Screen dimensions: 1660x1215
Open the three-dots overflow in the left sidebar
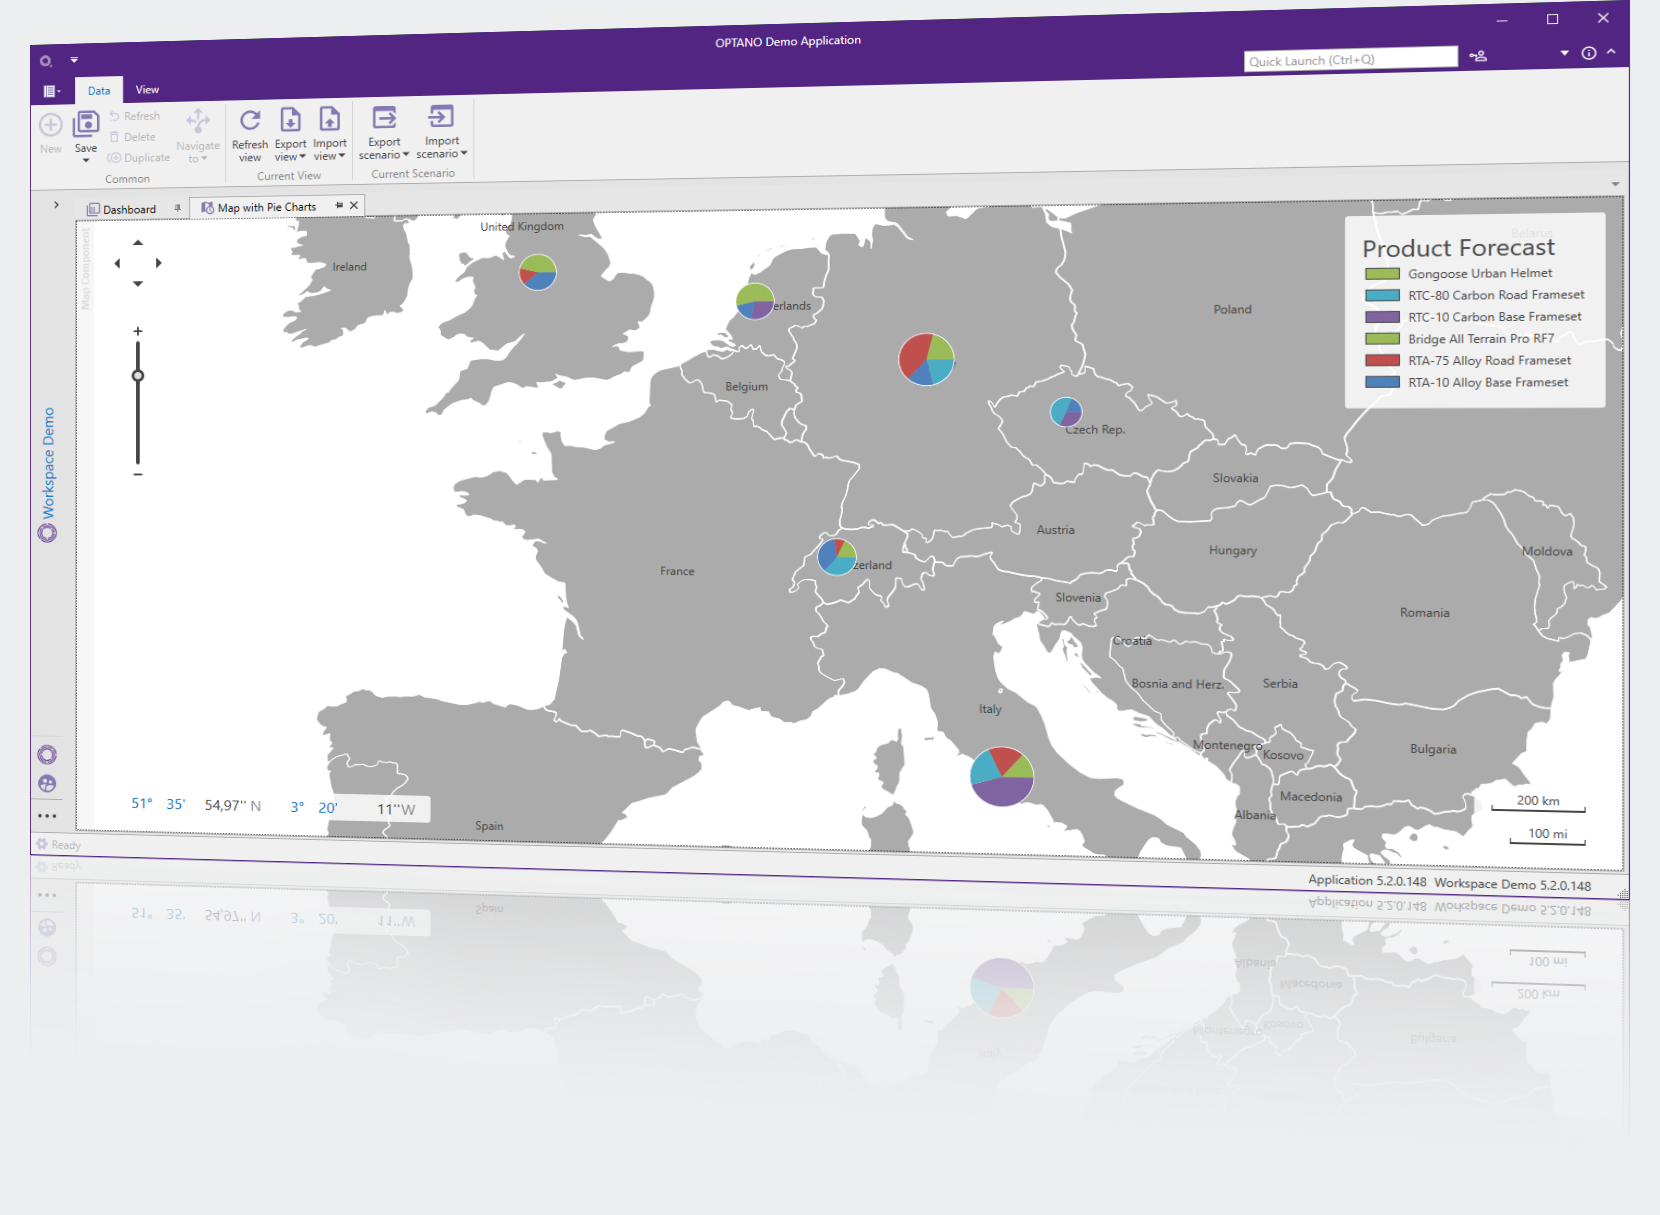tap(47, 816)
